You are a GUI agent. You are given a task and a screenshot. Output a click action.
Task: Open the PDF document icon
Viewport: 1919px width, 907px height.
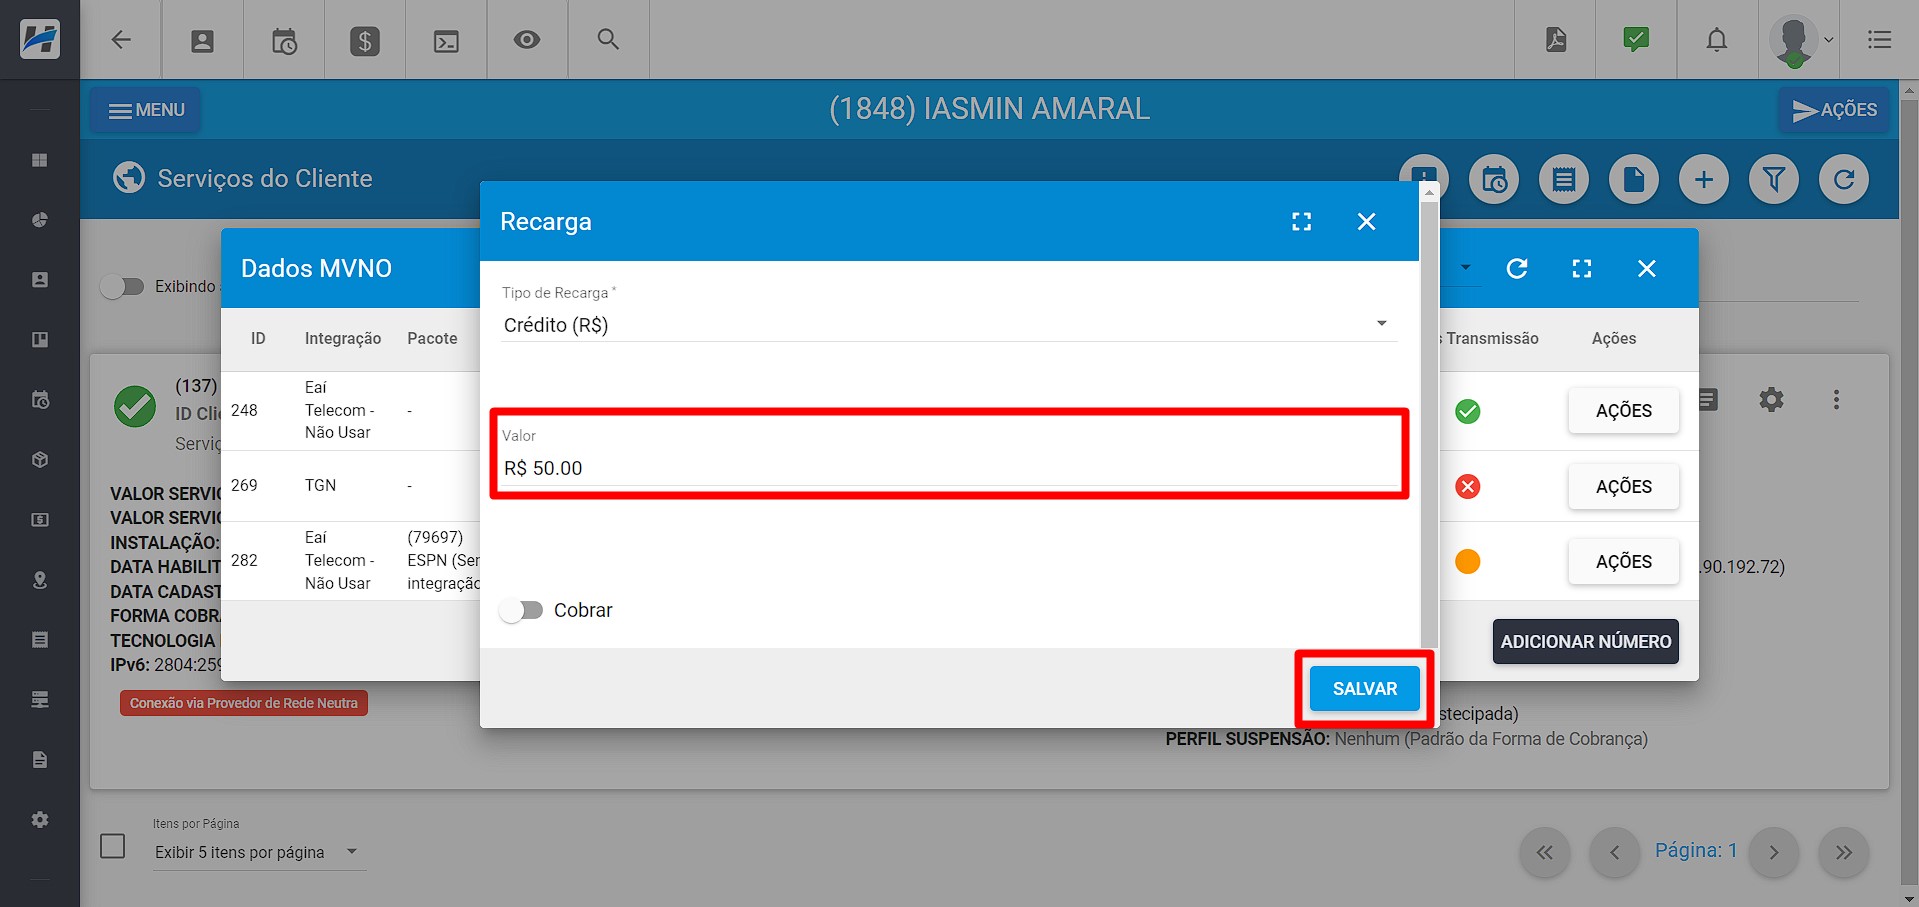pyautogui.click(x=1555, y=40)
